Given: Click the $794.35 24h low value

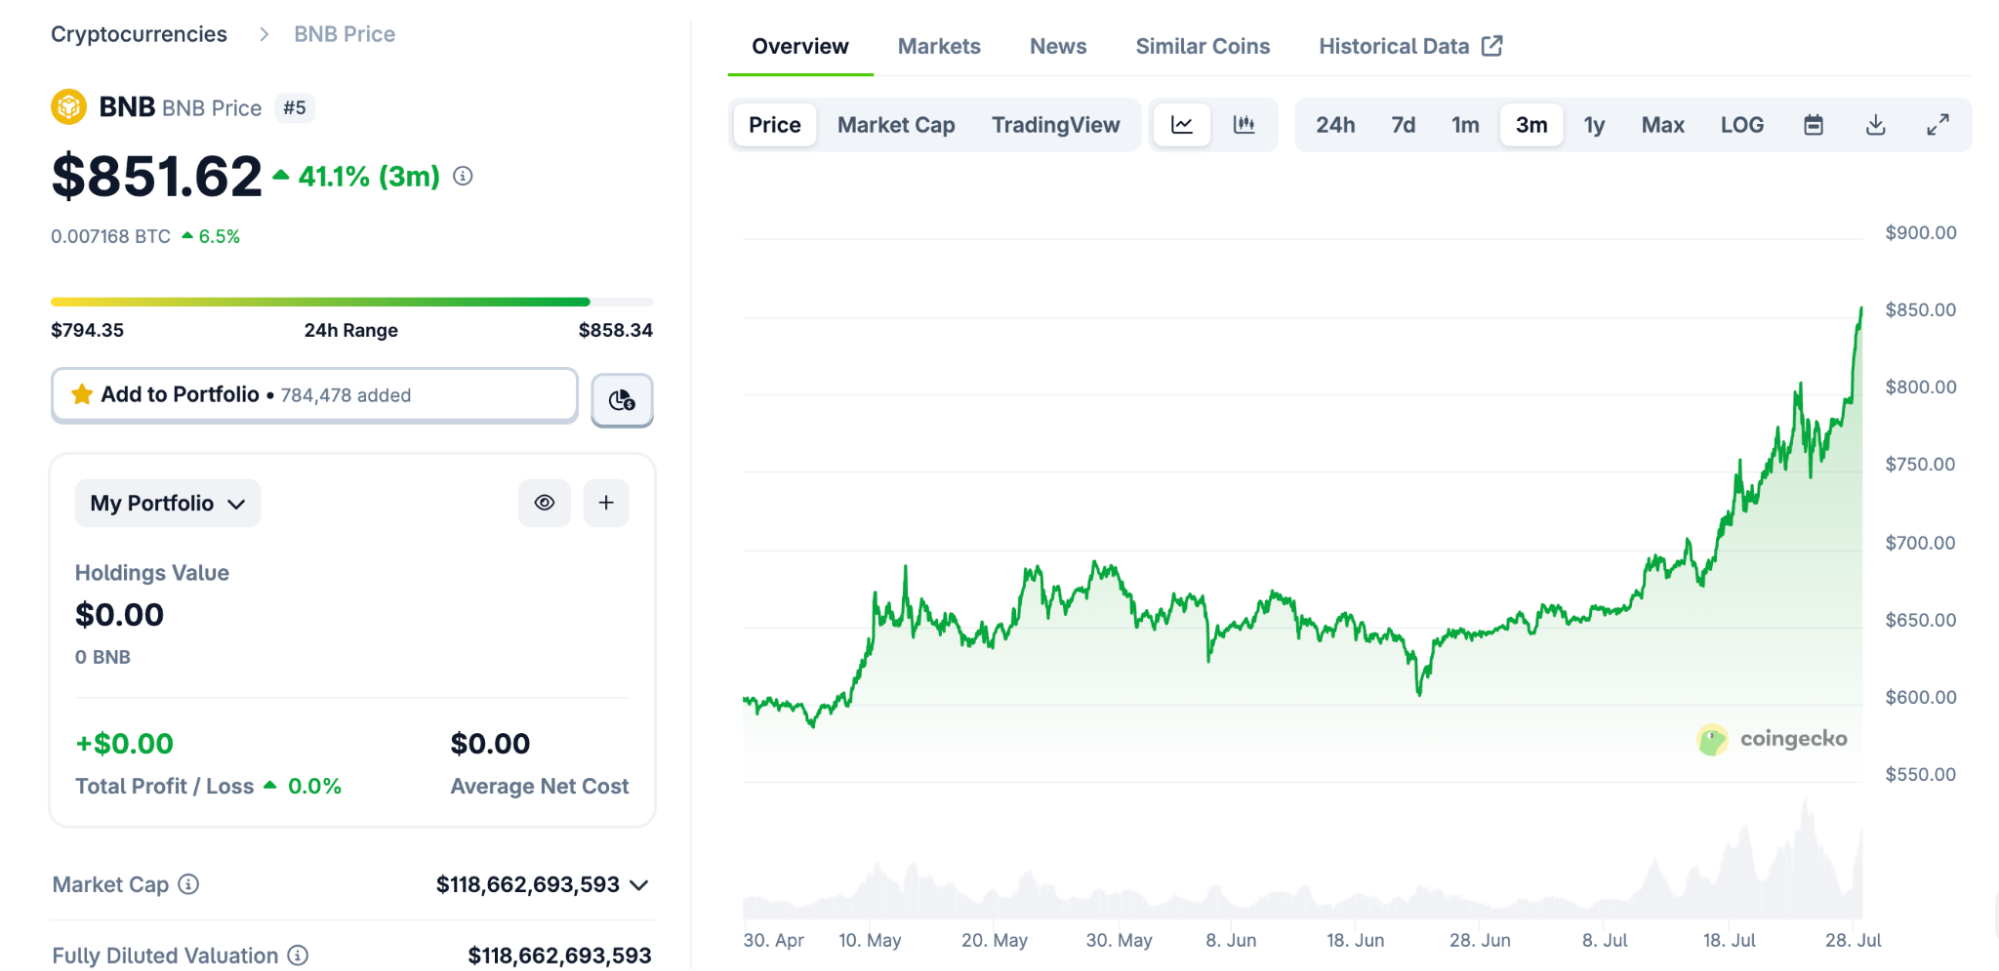Looking at the screenshot, I should [x=88, y=331].
